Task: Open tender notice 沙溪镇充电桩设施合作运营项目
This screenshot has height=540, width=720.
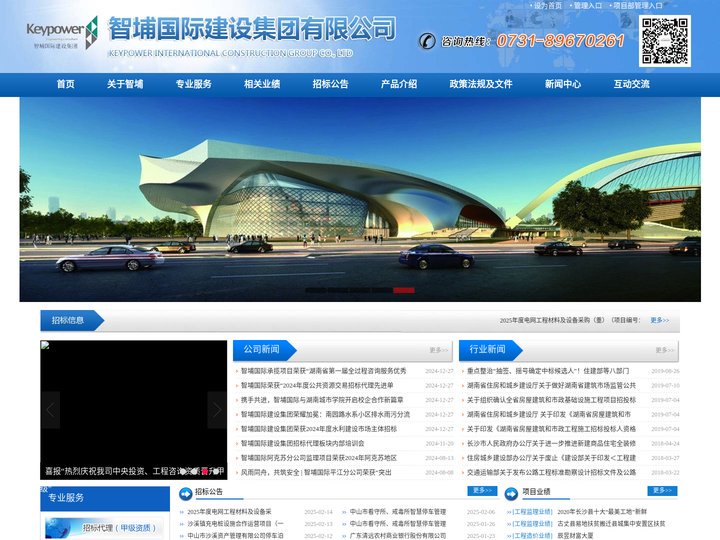Action: pyautogui.click(x=236, y=524)
